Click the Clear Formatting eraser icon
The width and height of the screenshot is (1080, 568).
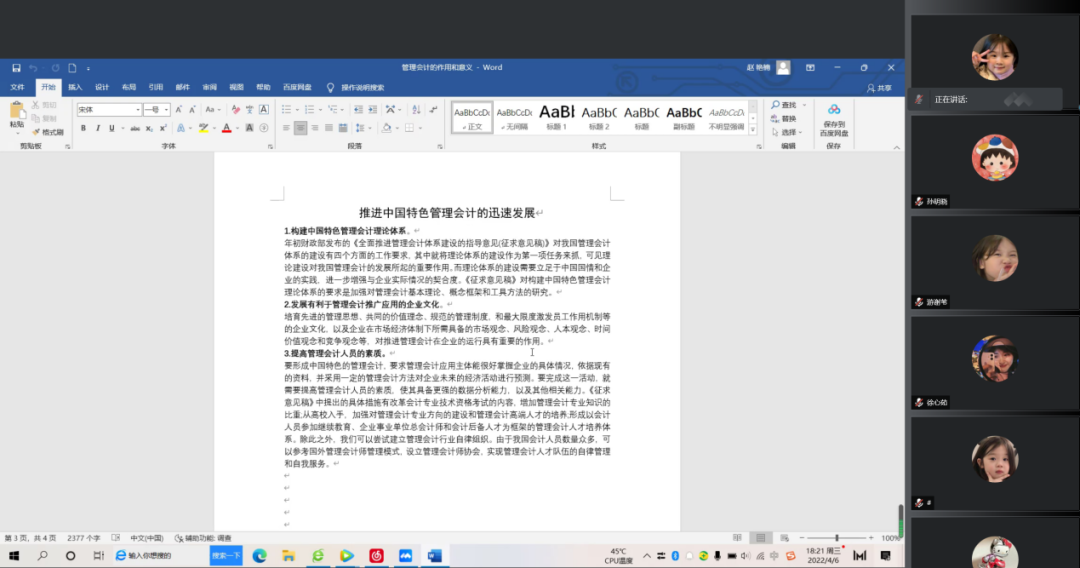coord(236,109)
